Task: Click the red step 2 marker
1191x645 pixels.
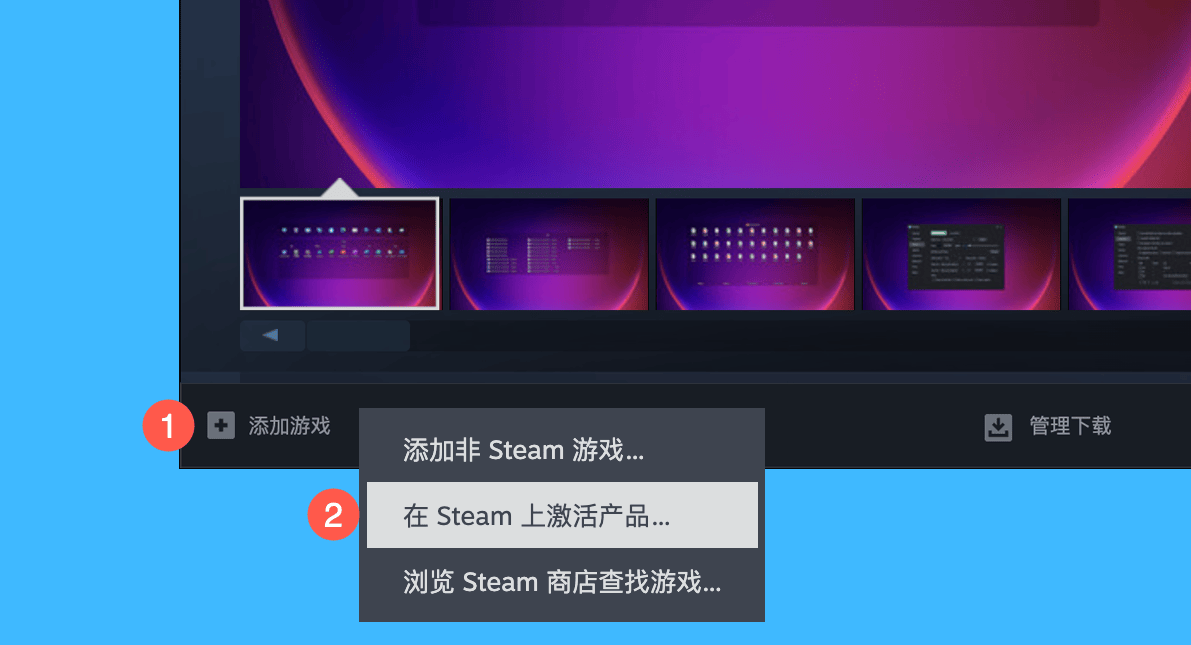Action: [333, 515]
